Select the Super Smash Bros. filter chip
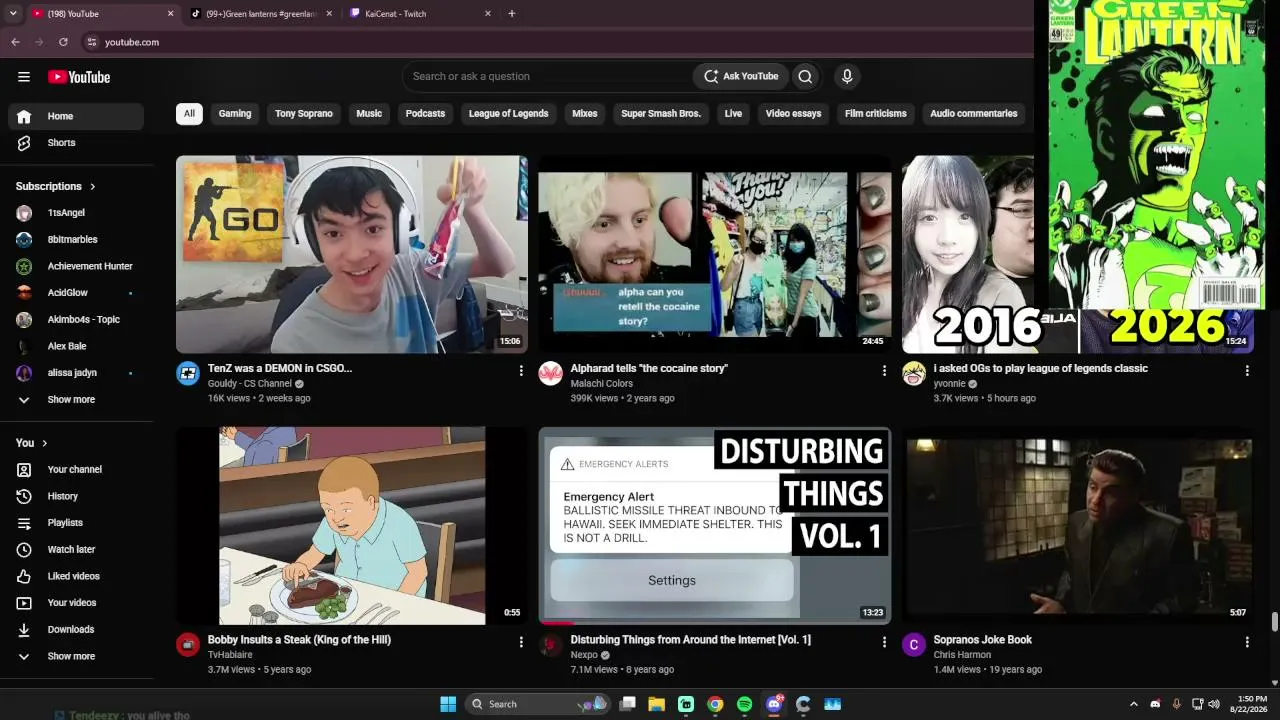The width and height of the screenshot is (1280, 720). (661, 113)
